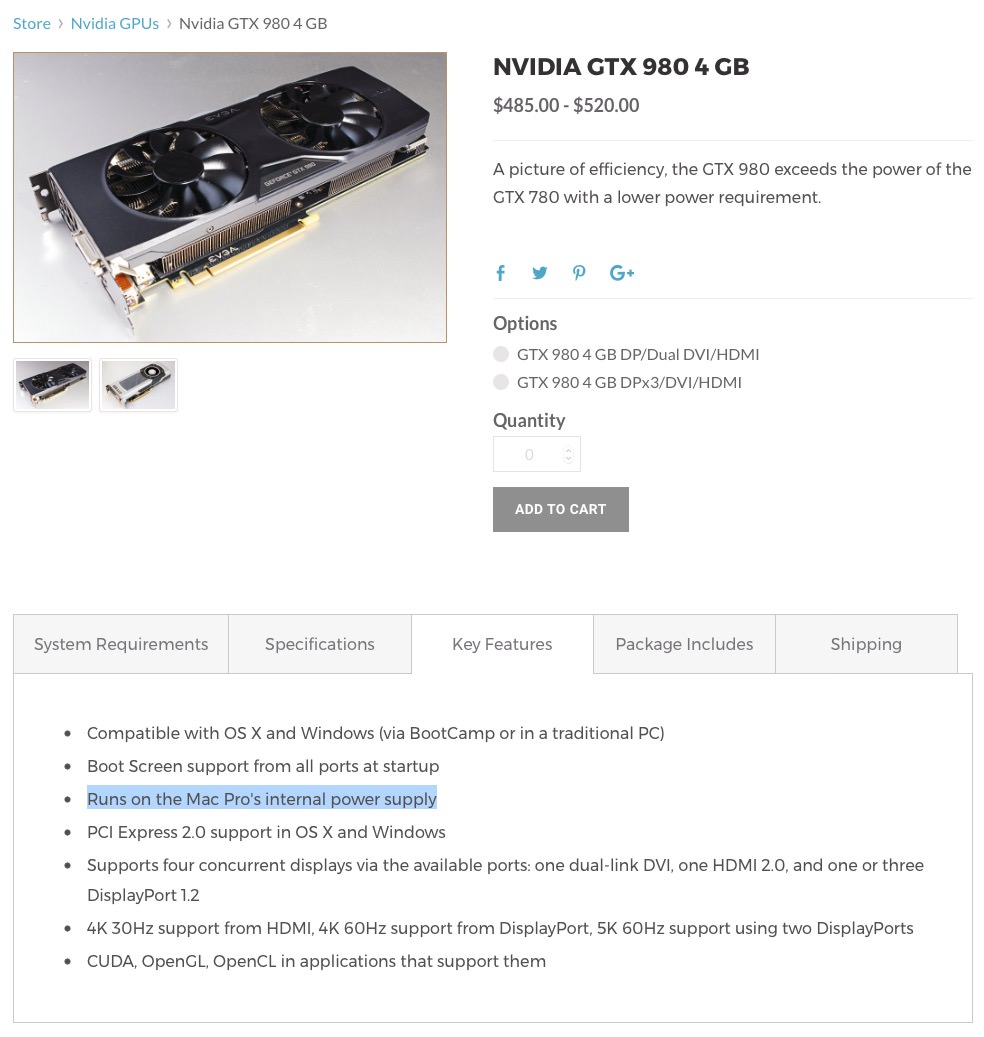Increase quantity with stepper arrow
Screen dimensions: 984x1037
[568, 449]
